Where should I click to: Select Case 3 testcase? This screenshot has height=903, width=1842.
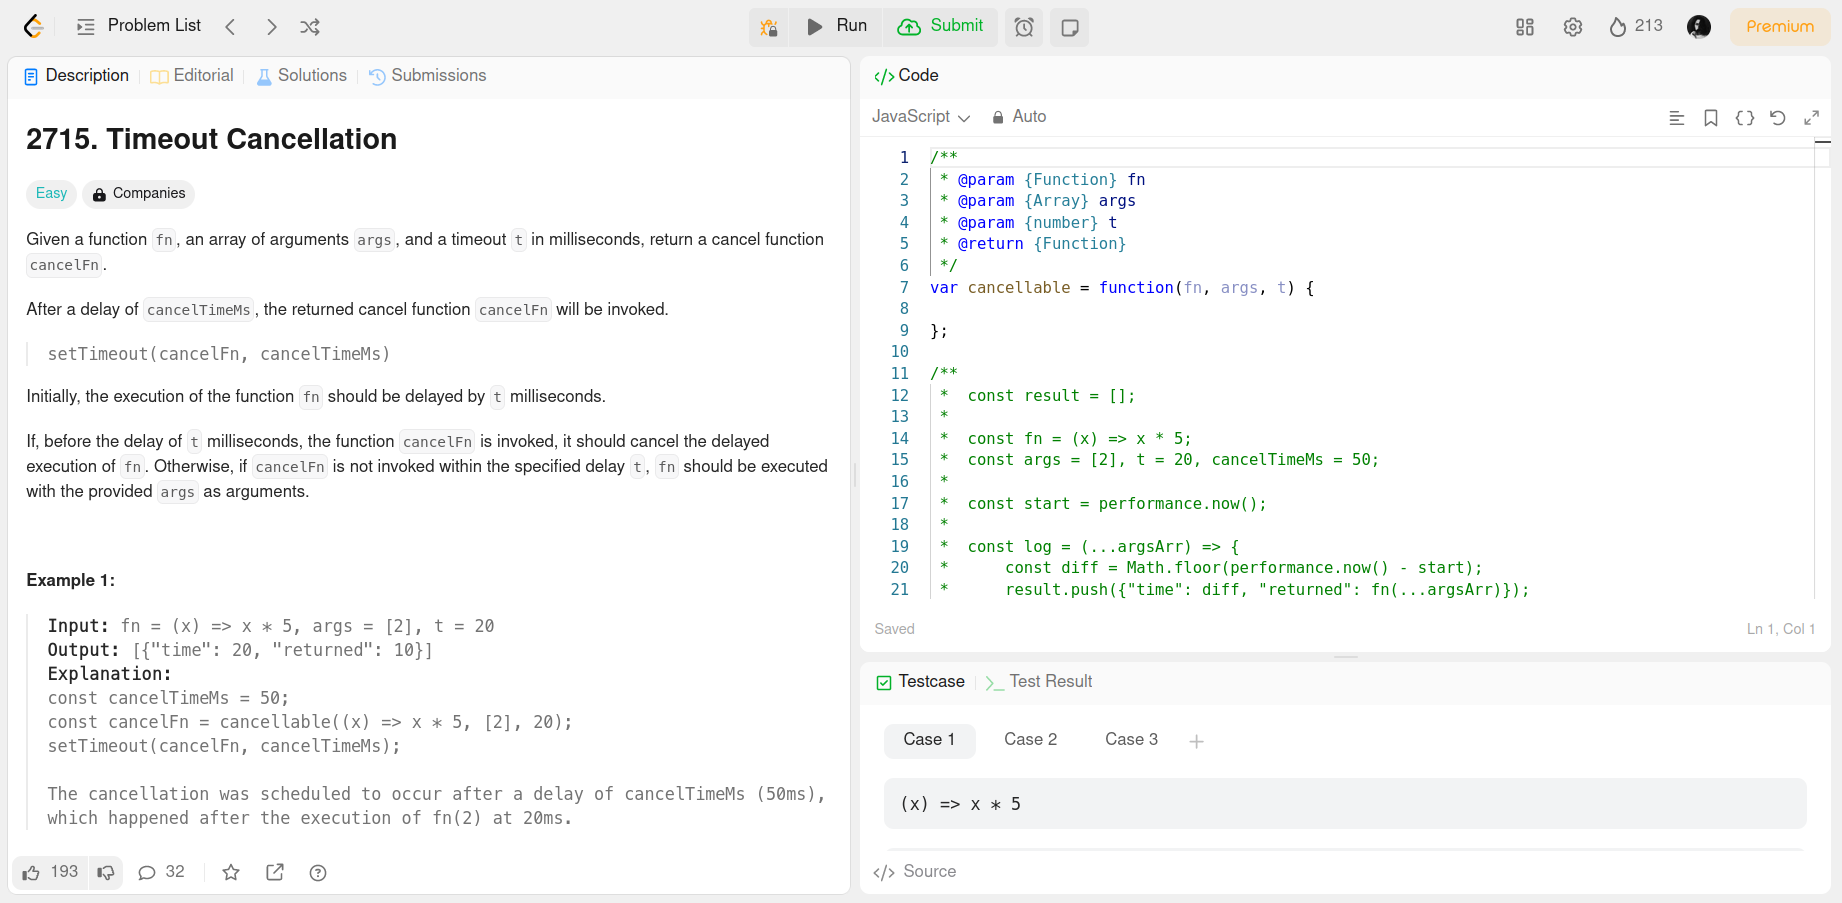click(1132, 740)
